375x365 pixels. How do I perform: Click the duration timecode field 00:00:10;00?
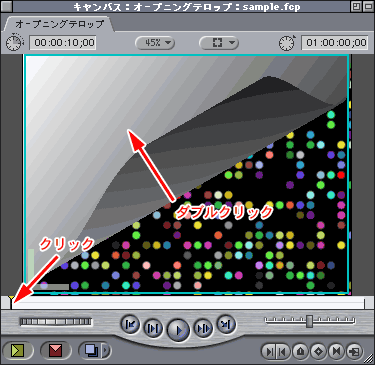pos(63,43)
